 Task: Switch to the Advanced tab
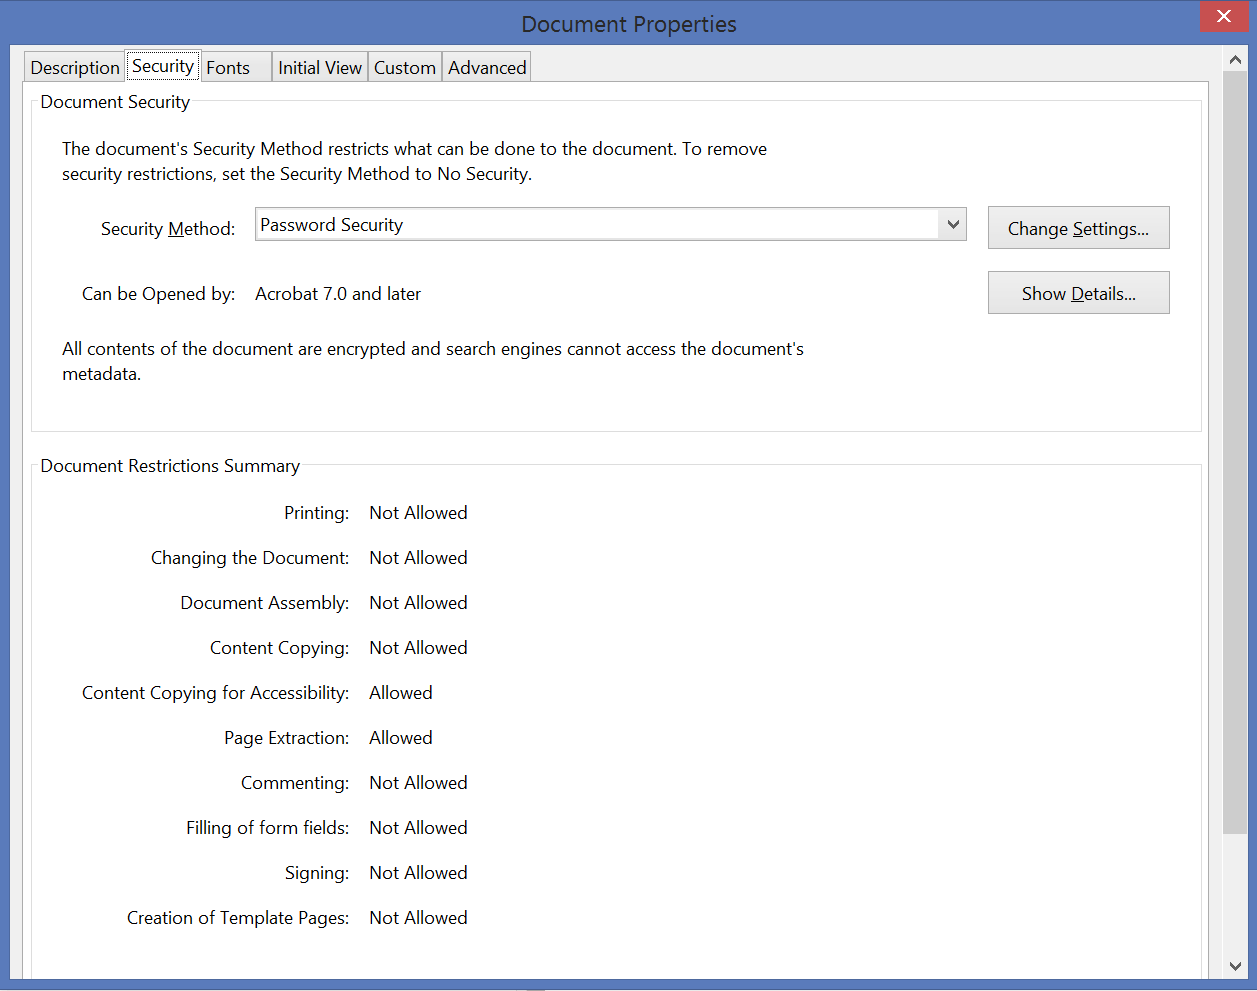[x=486, y=66]
